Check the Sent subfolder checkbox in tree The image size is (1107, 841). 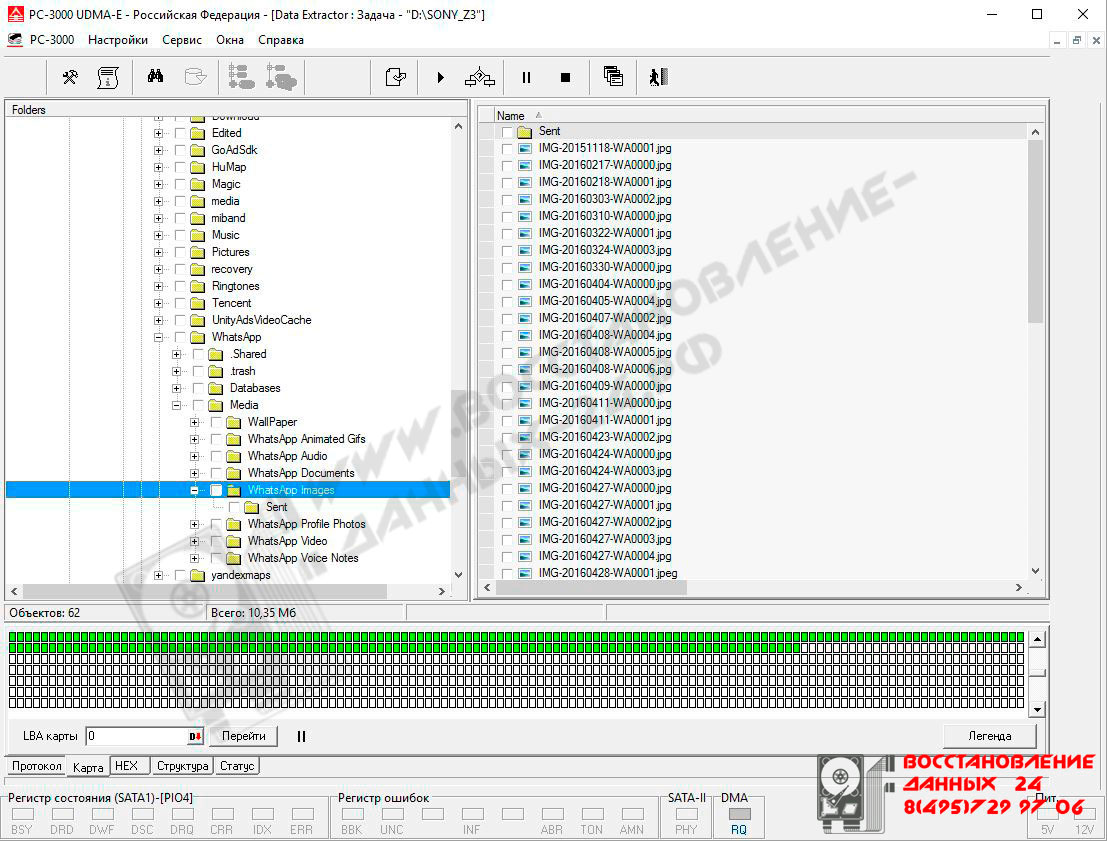(x=234, y=507)
